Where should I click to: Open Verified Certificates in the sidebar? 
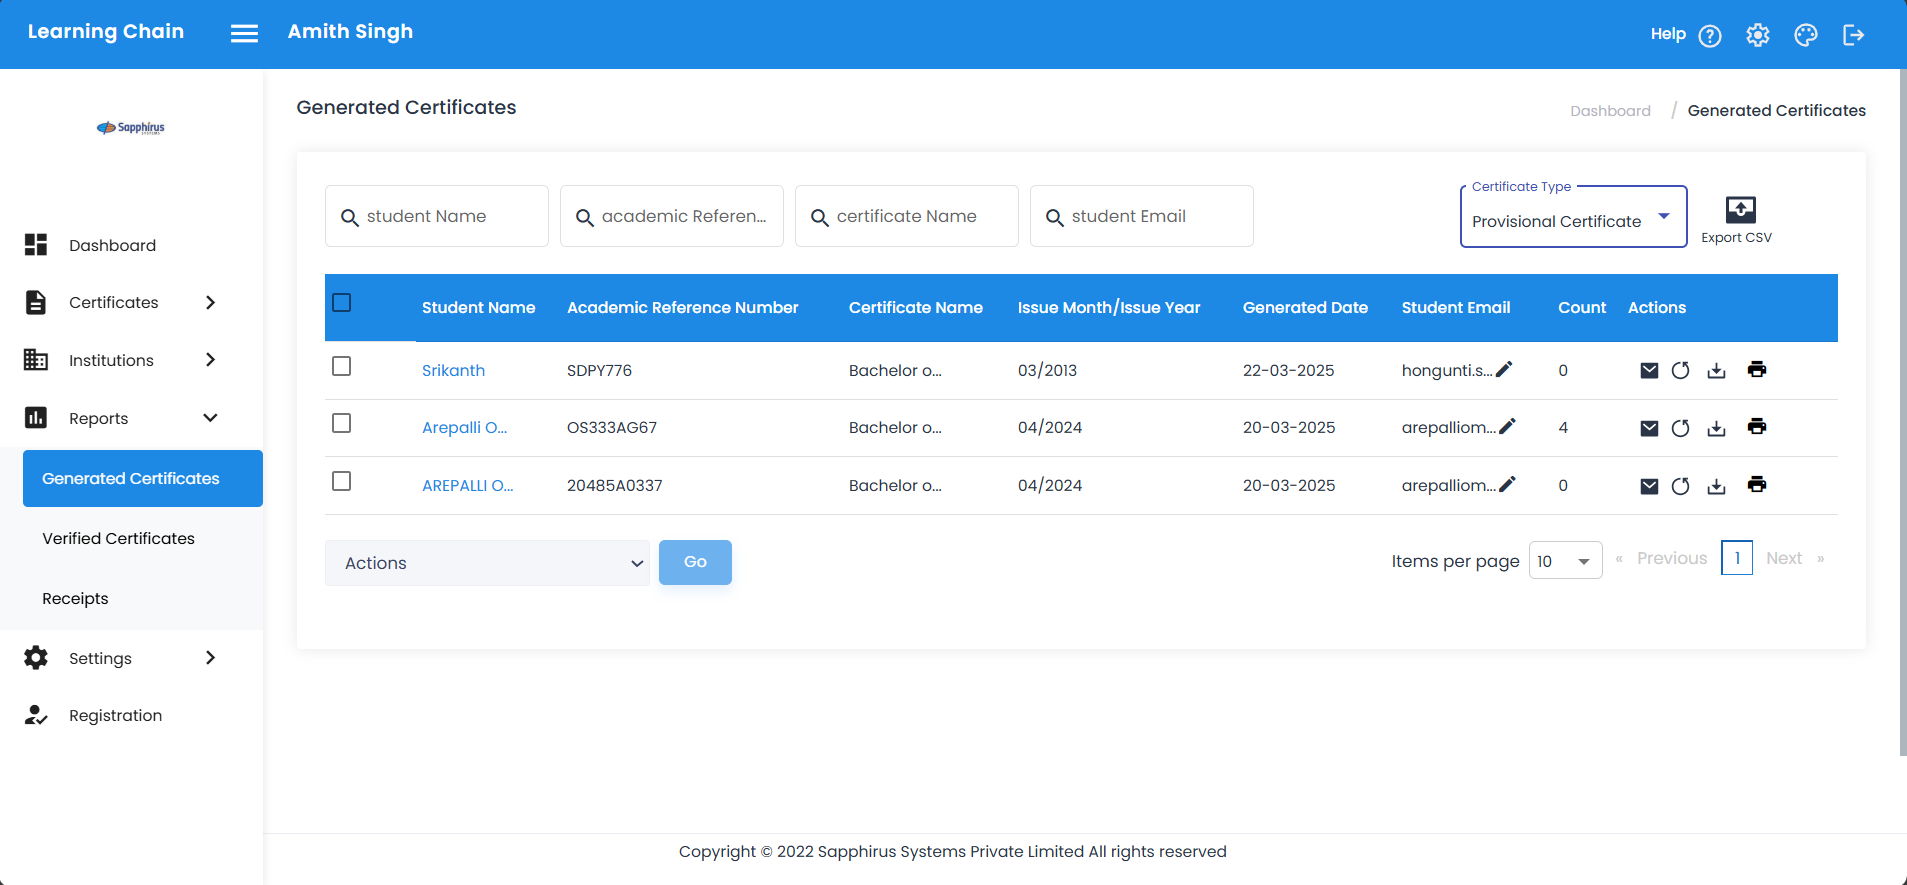coord(119,539)
